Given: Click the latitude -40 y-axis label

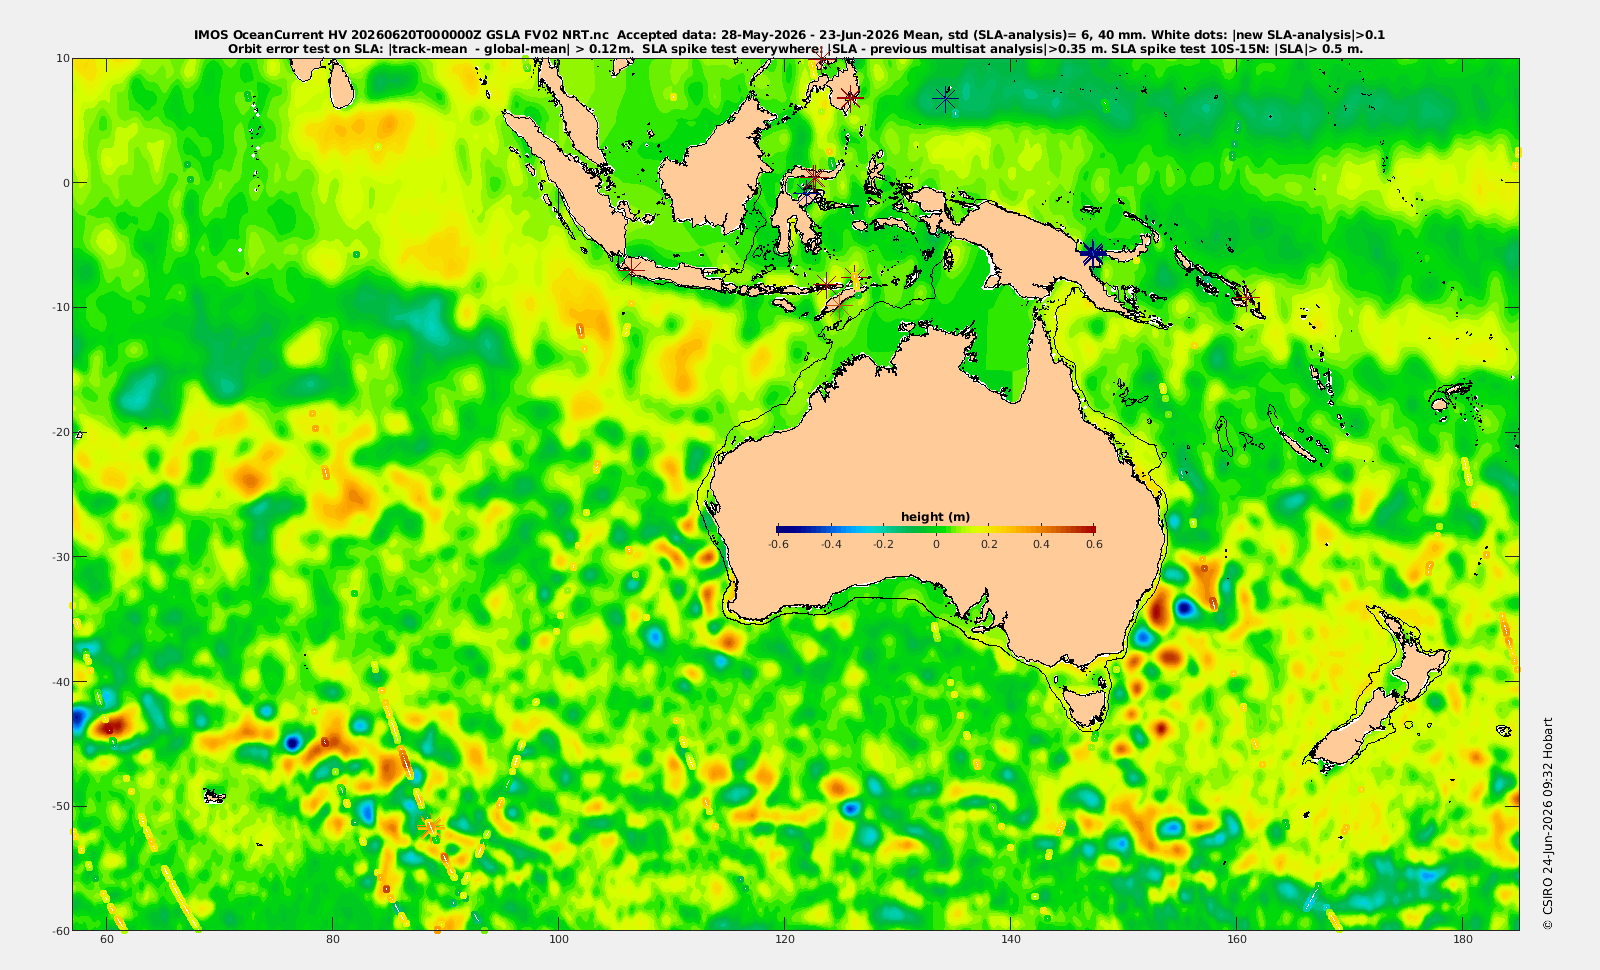Looking at the screenshot, I should coord(60,681).
